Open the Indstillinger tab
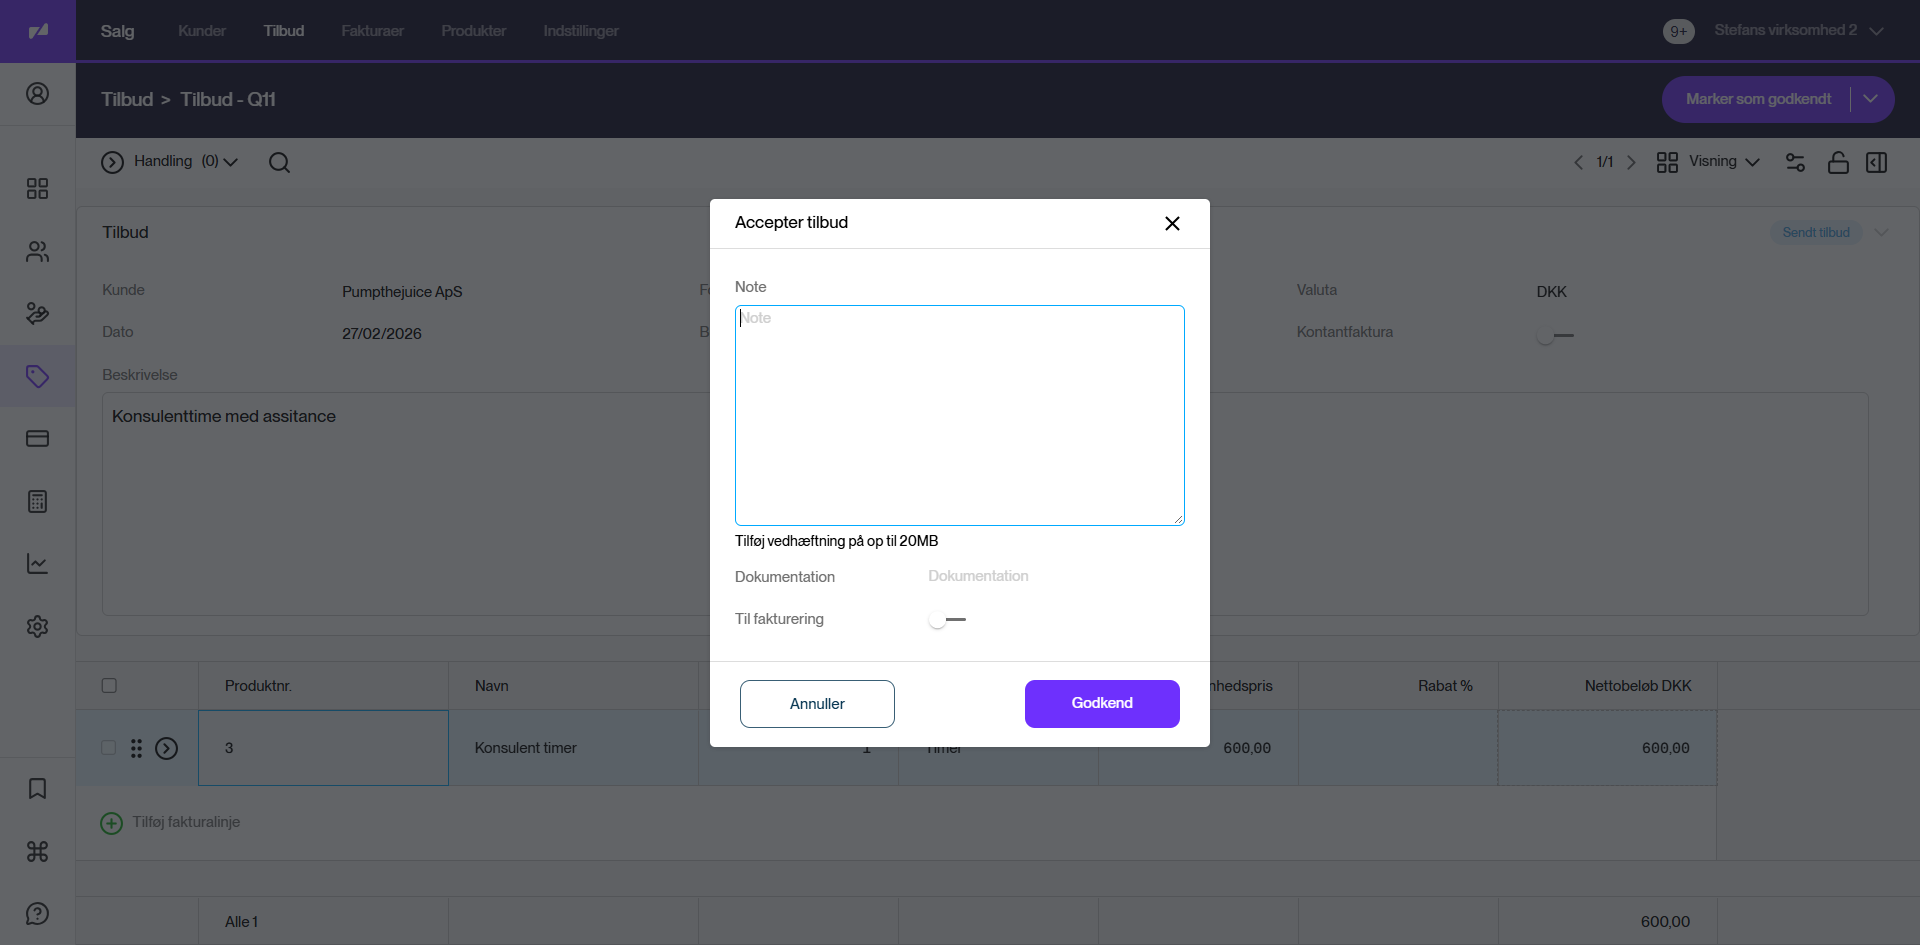The height and width of the screenshot is (945, 1920). 581,31
